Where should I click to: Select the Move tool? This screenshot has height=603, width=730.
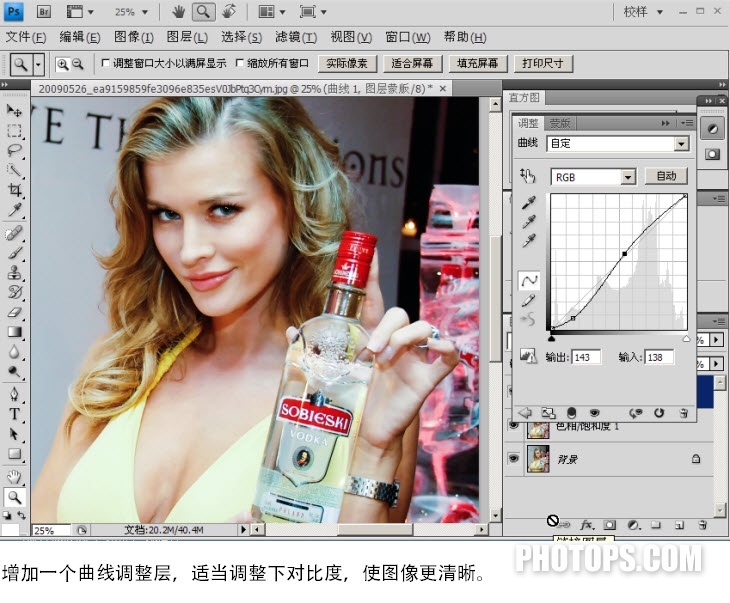pyautogui.click(x=14, y=110)
